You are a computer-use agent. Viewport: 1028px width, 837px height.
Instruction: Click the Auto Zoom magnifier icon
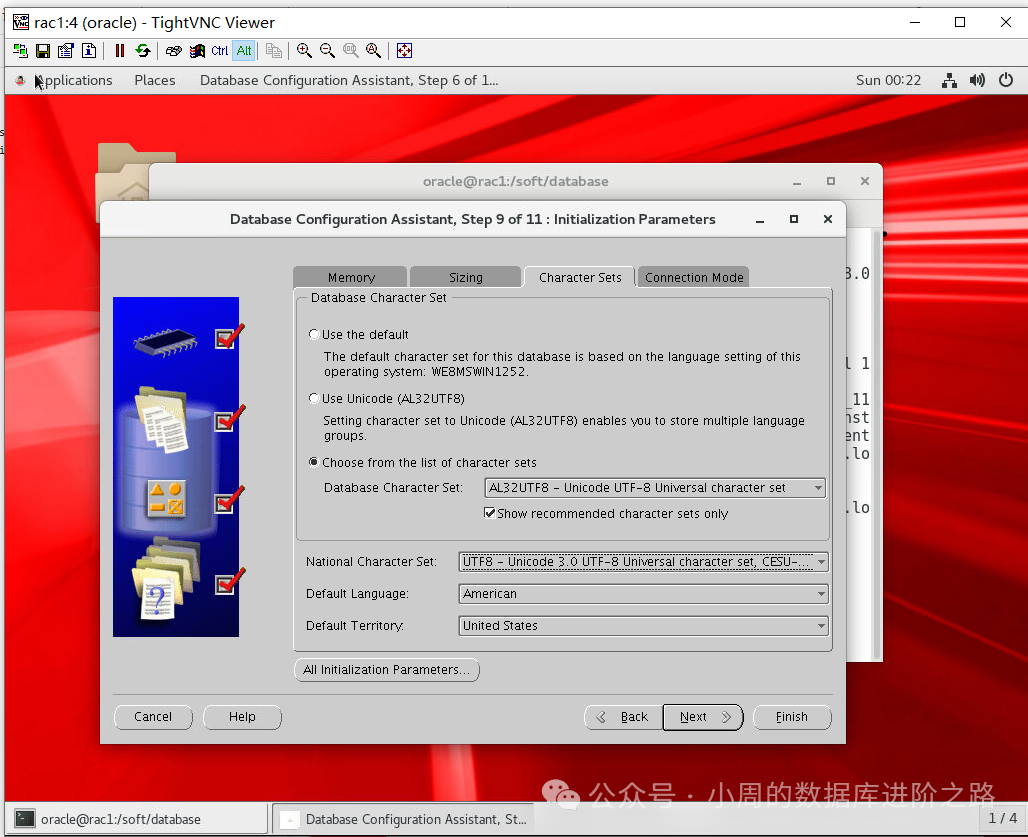(374, 50)
